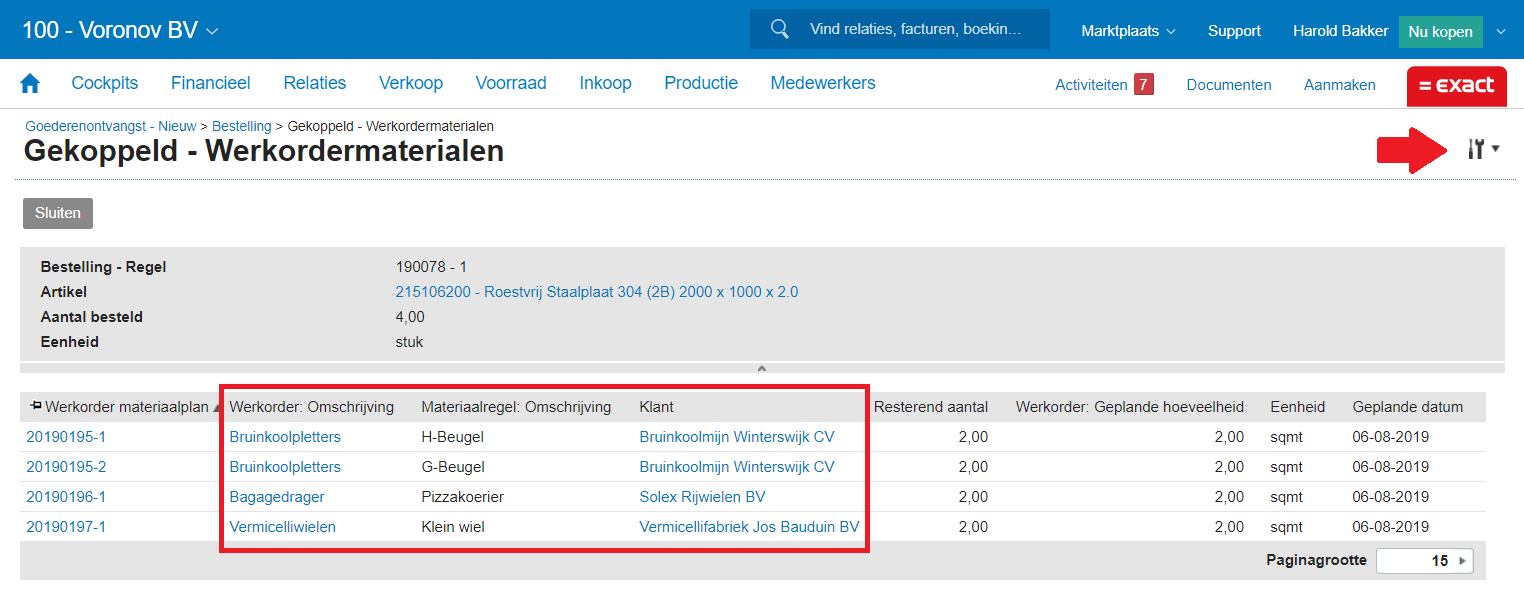Screen dimensions: 1524x593
Task: Select the G-Beugel cell
Action: click(453, 467)
